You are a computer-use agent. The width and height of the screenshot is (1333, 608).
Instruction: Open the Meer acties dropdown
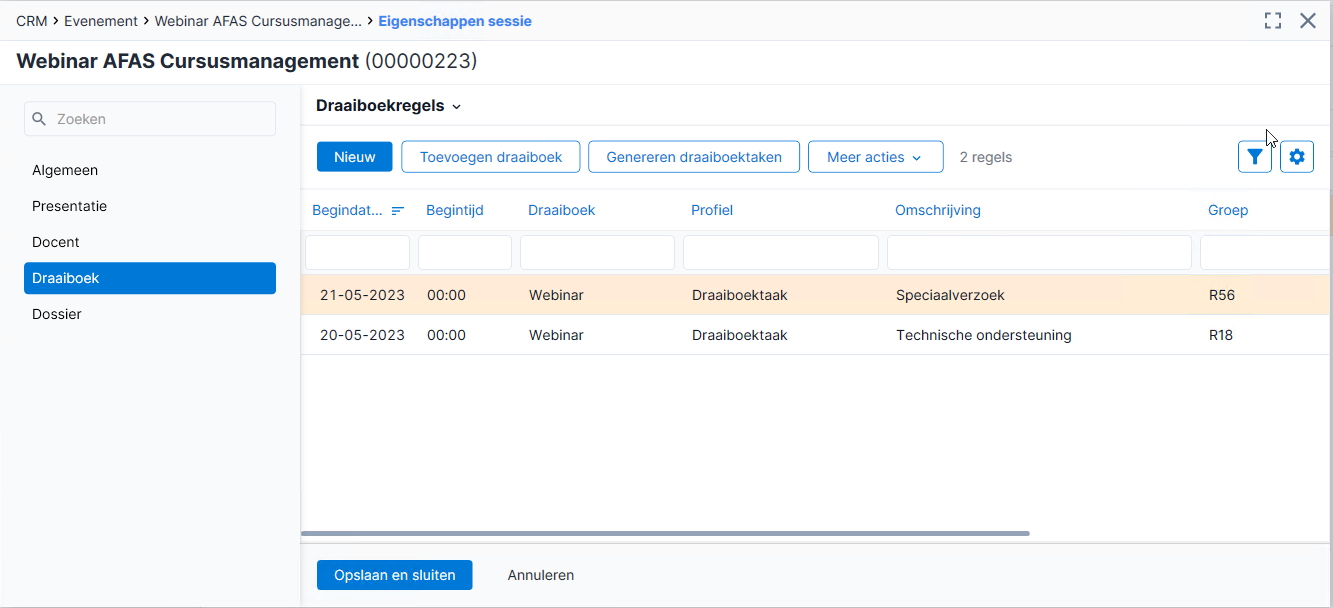(x=876, y=157)
